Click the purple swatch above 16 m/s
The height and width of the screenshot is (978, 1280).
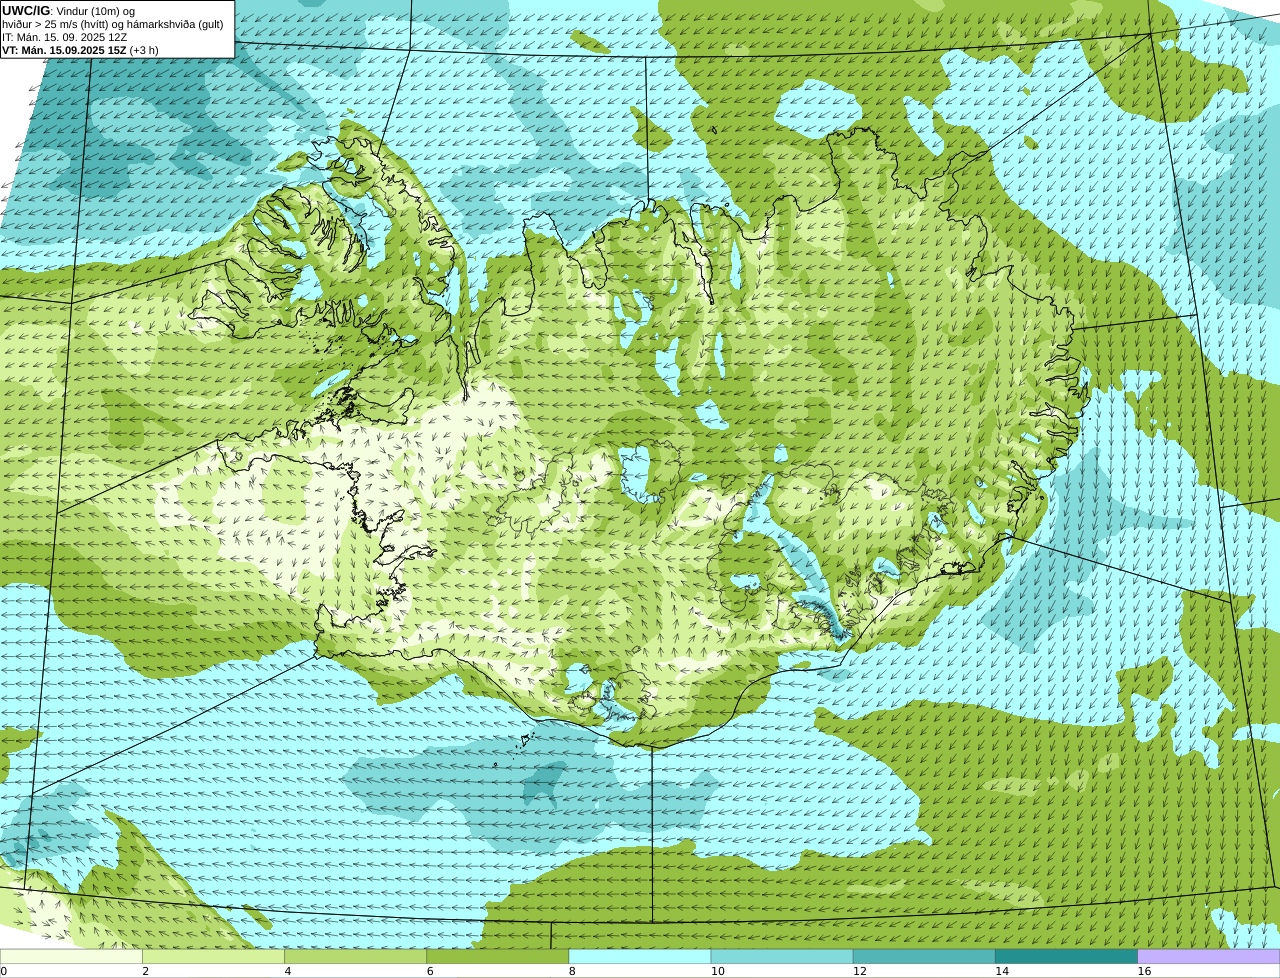pos(1209,957)
